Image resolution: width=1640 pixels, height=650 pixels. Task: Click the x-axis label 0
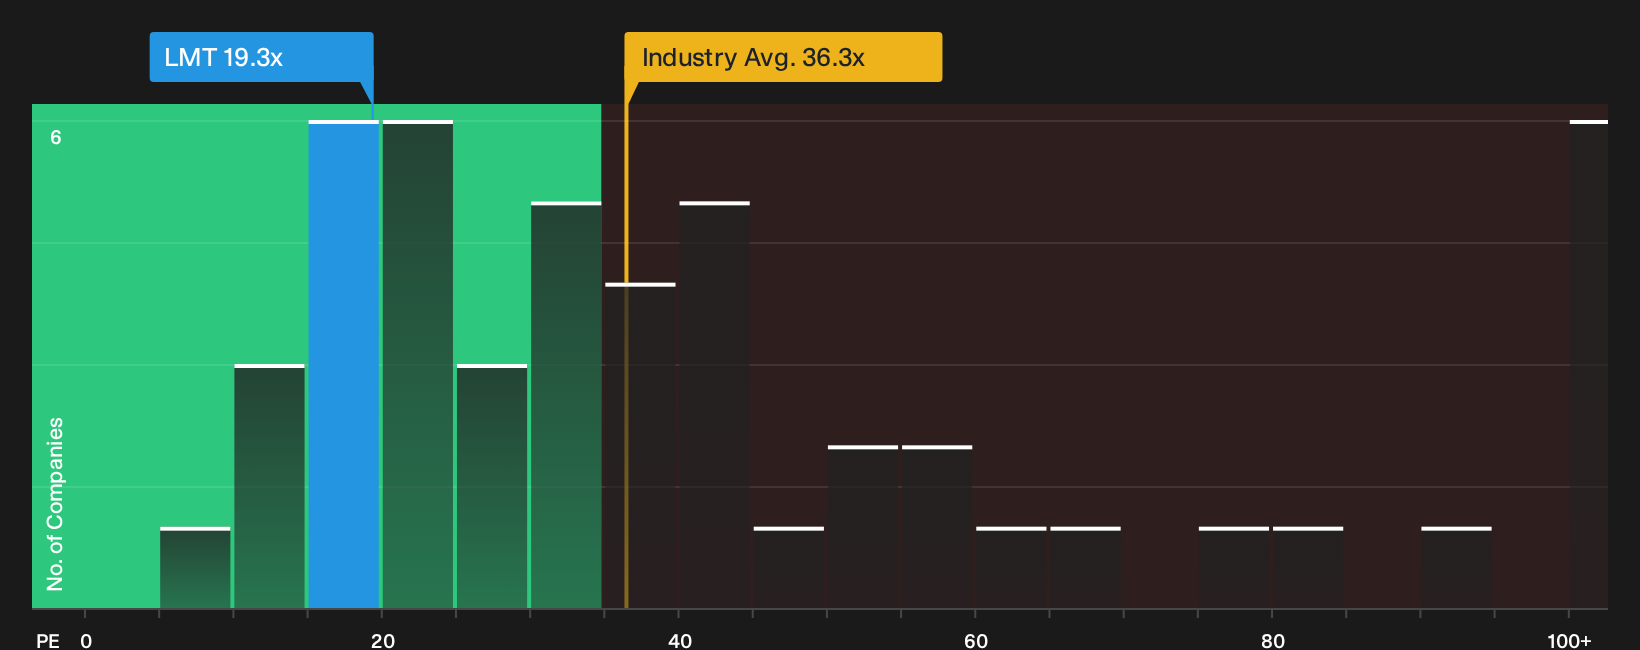coord(86,640)
